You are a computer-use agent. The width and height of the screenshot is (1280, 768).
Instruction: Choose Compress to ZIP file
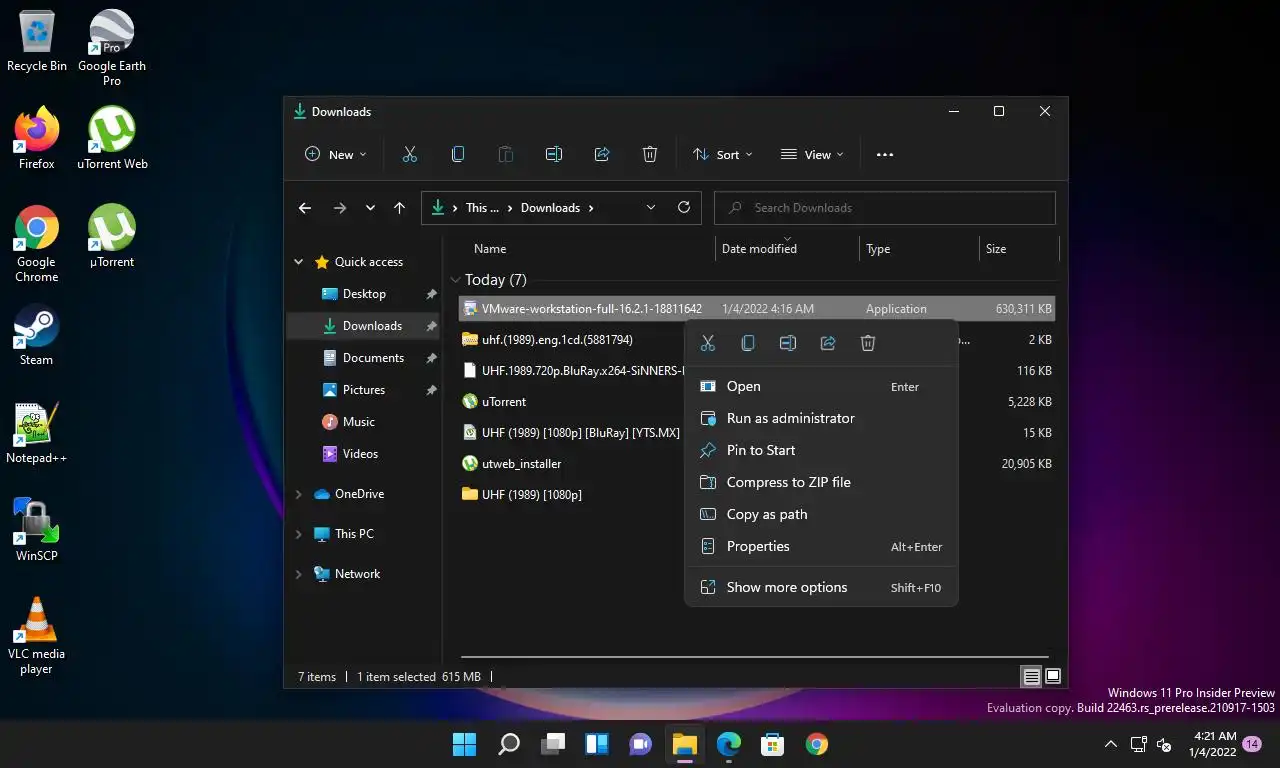tap(821, 482)
